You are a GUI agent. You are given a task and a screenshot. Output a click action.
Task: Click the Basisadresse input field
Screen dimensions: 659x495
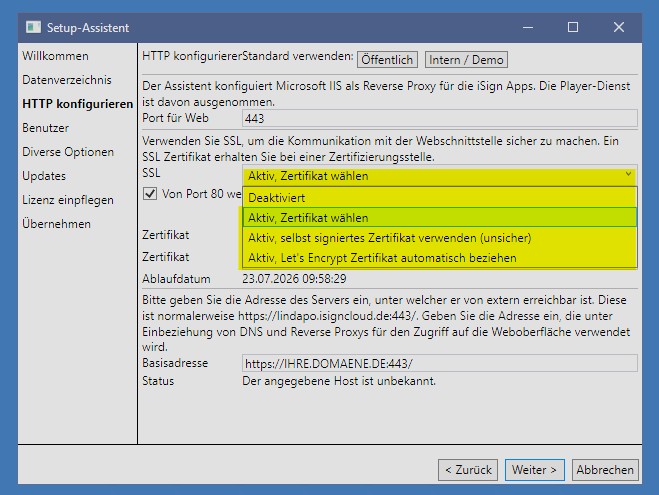pyautogui.click(x=440, y=363)
